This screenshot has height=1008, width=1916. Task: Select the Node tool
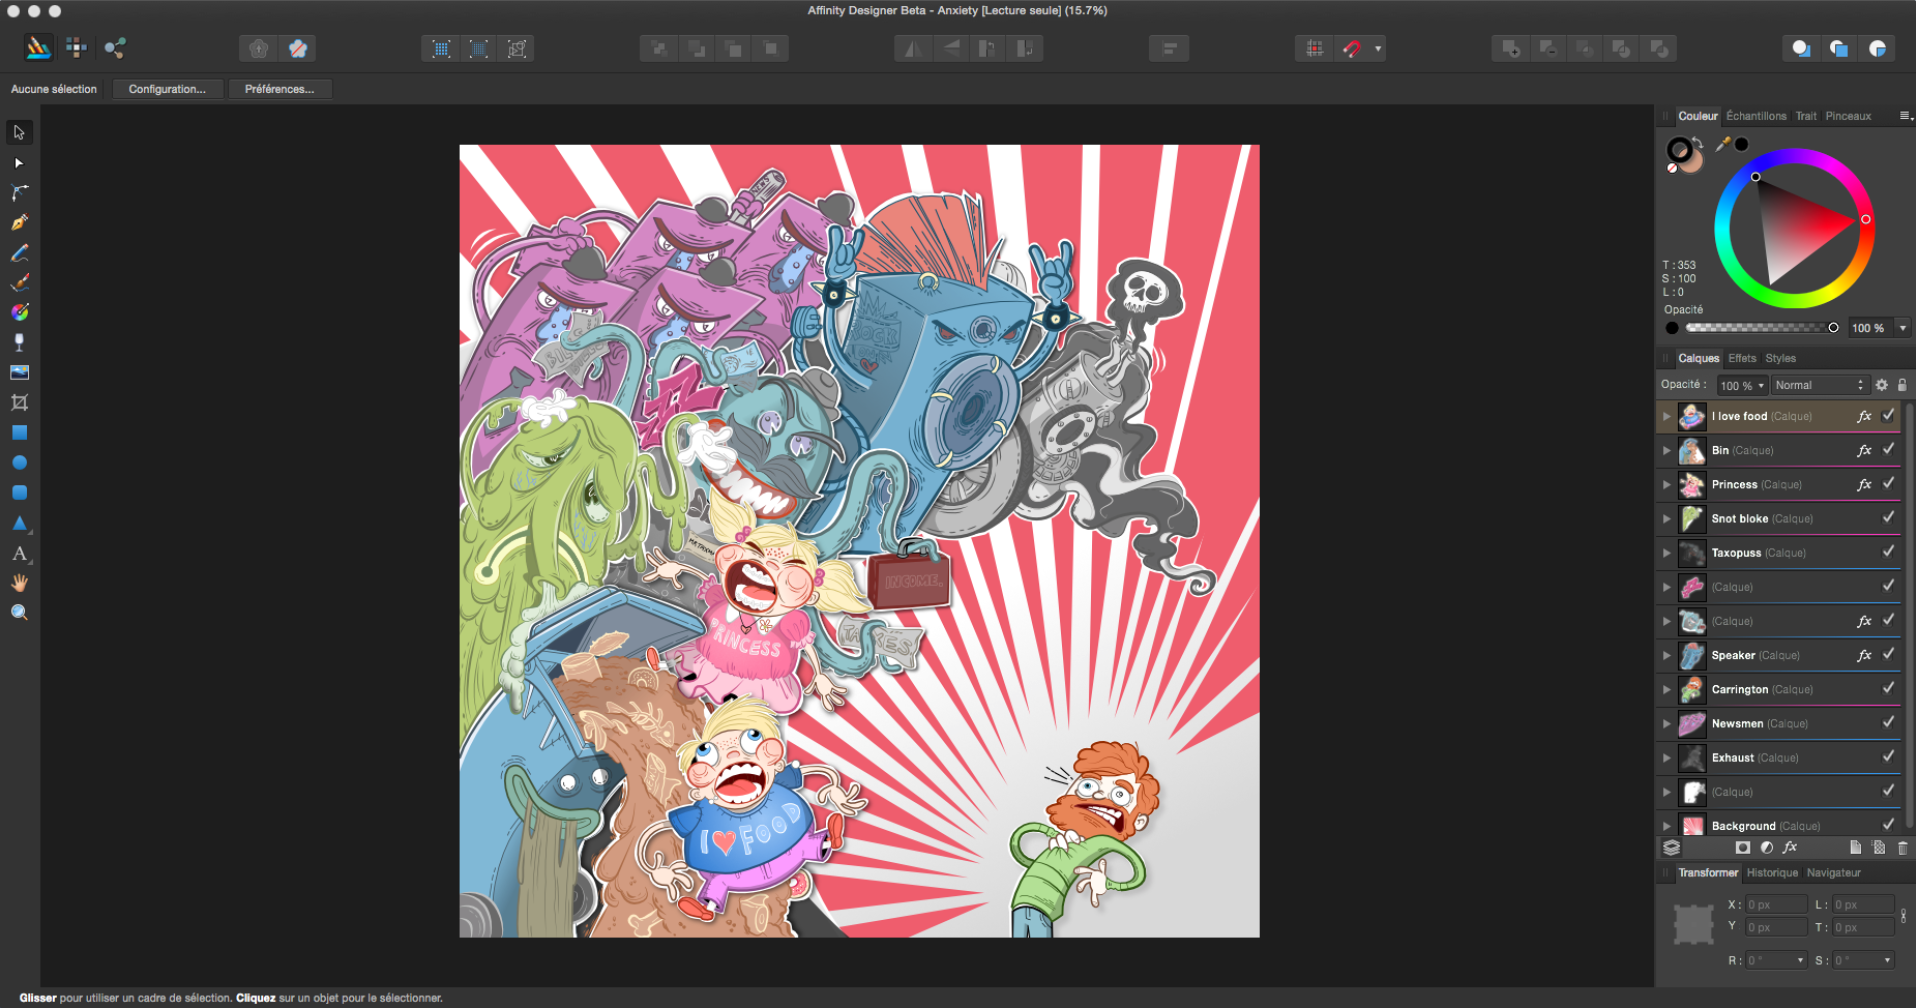click(19, 163)
